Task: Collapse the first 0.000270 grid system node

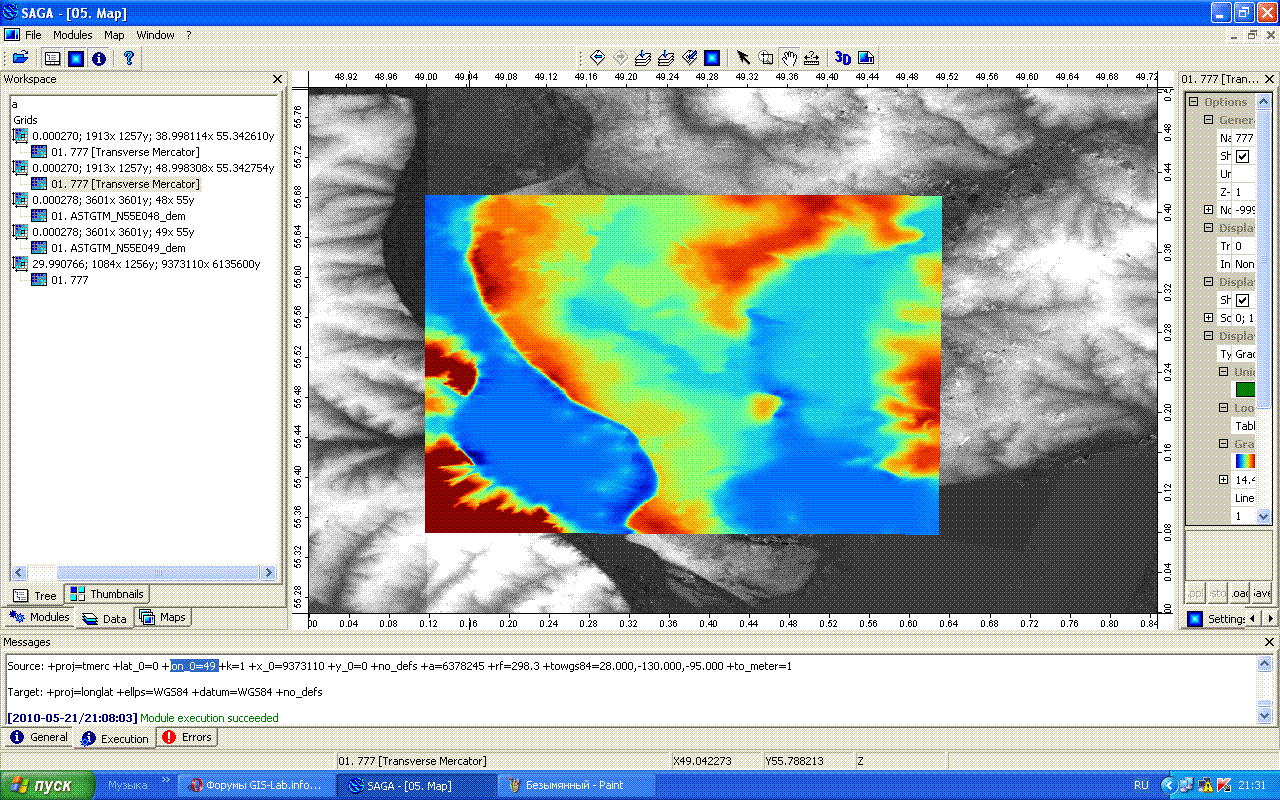Action: (x=19, y=136)
